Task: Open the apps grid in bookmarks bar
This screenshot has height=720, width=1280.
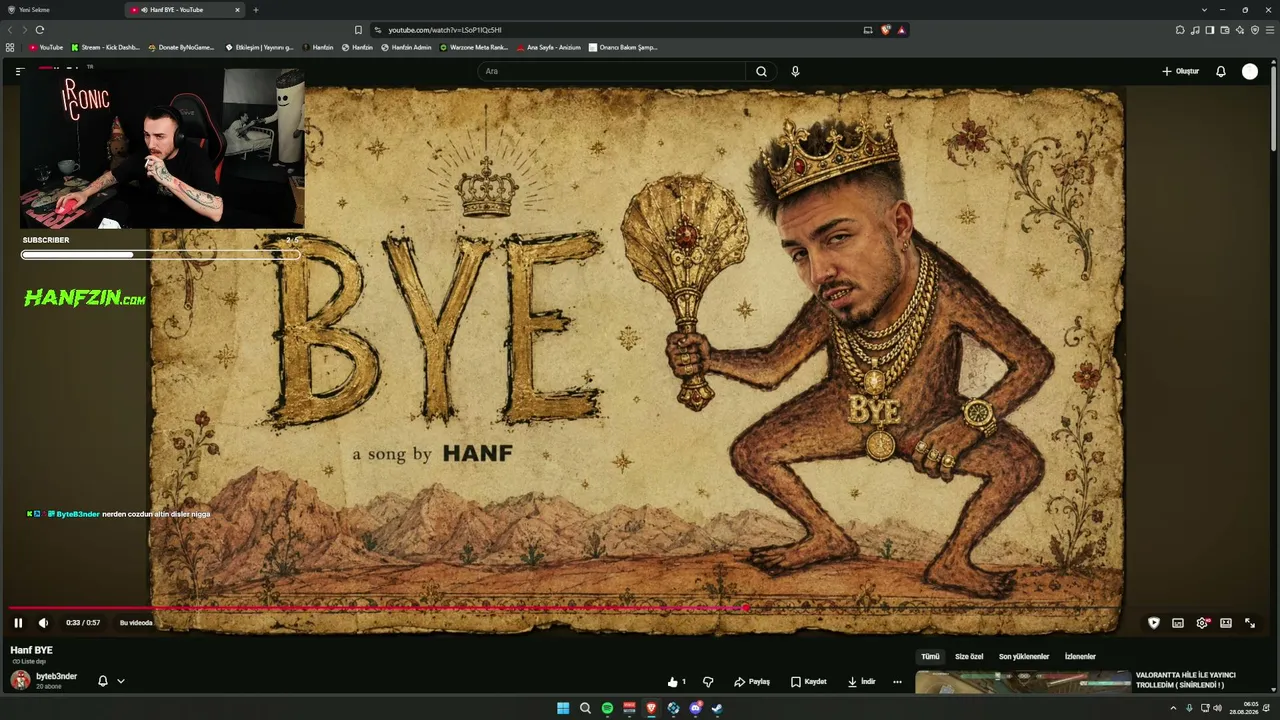Action: click(10, 47)
